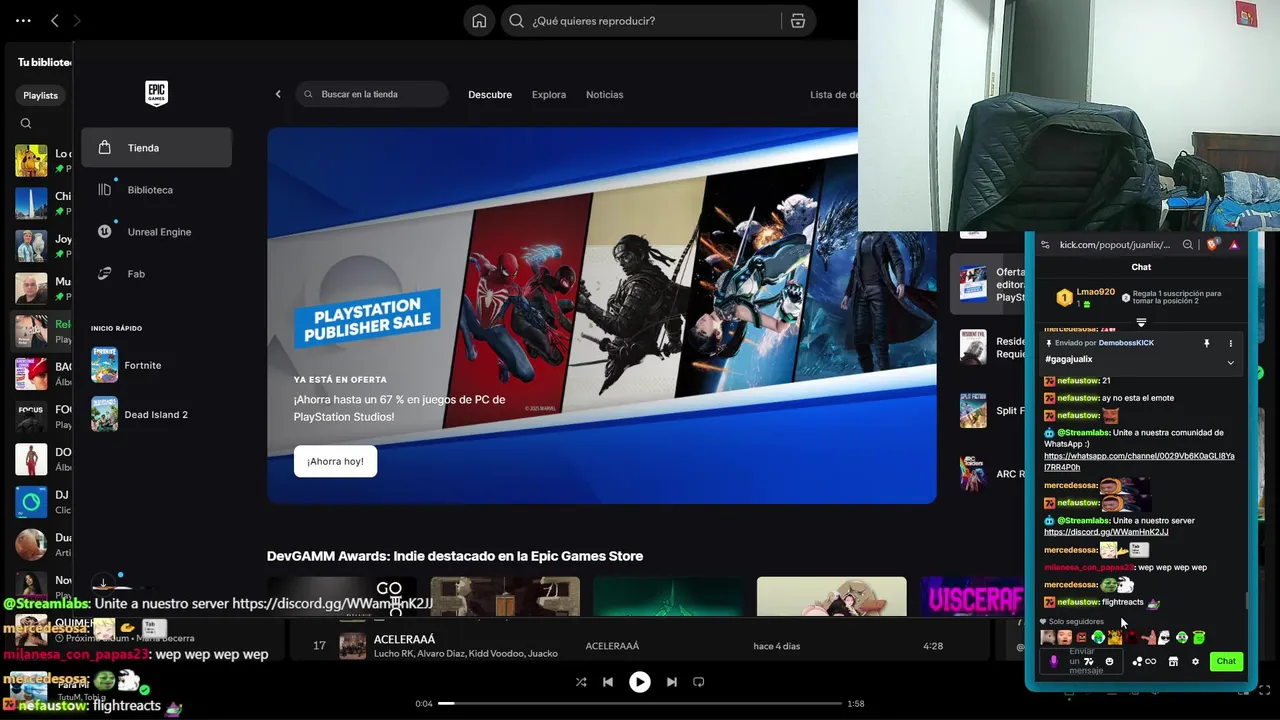
Task: Open WhatsApp channel link in chat
Action: tap(1139, 461)
